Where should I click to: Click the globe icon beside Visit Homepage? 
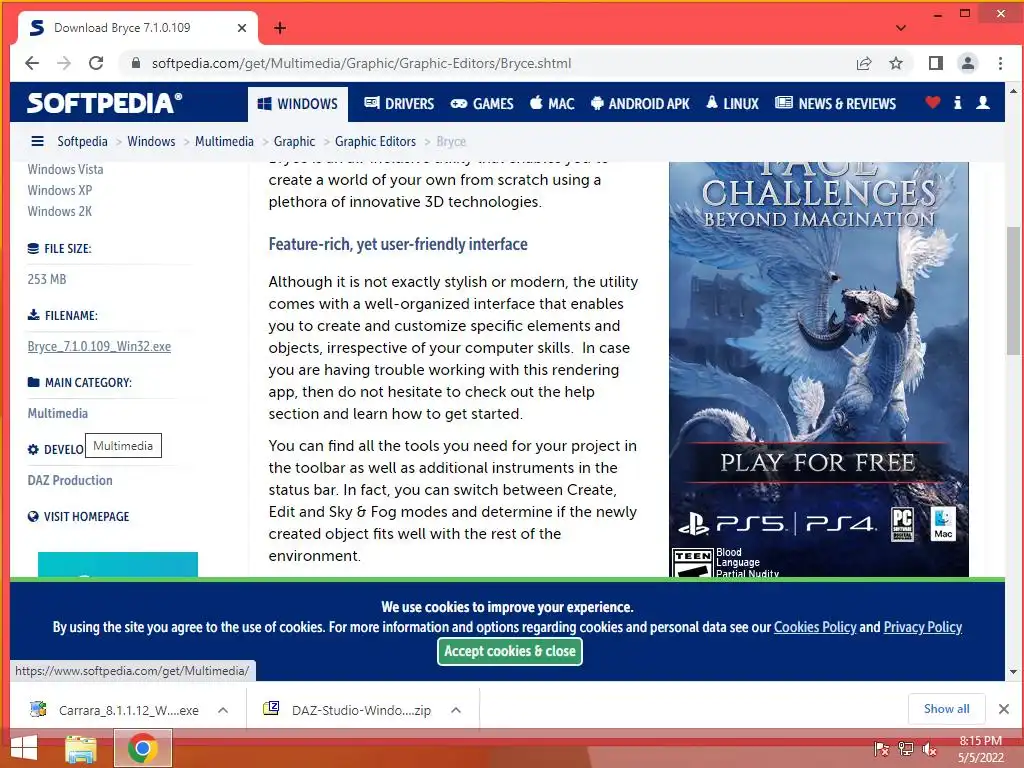33,517
